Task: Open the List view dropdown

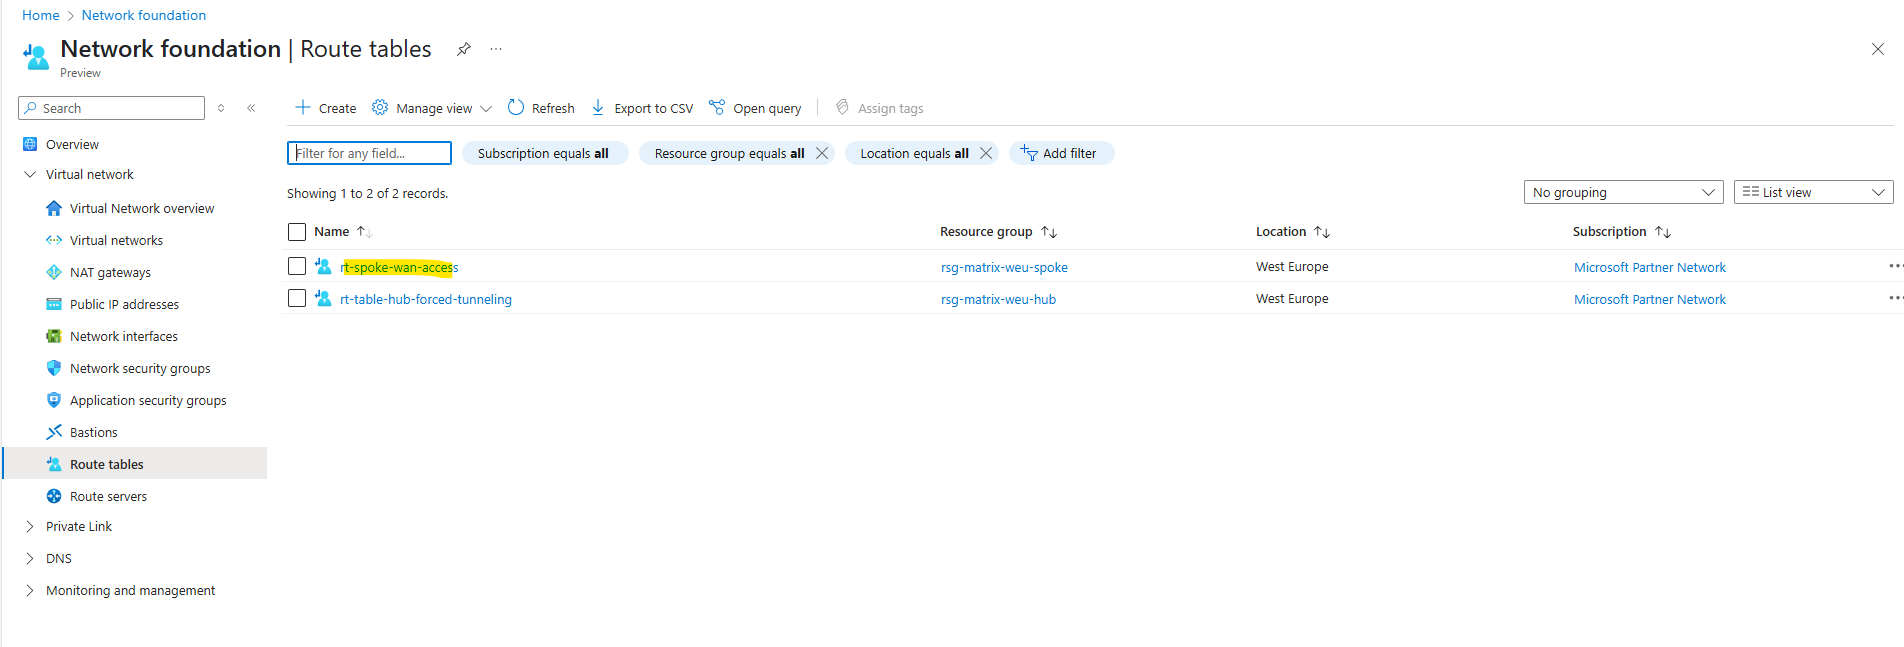Action: [1813, 192]
